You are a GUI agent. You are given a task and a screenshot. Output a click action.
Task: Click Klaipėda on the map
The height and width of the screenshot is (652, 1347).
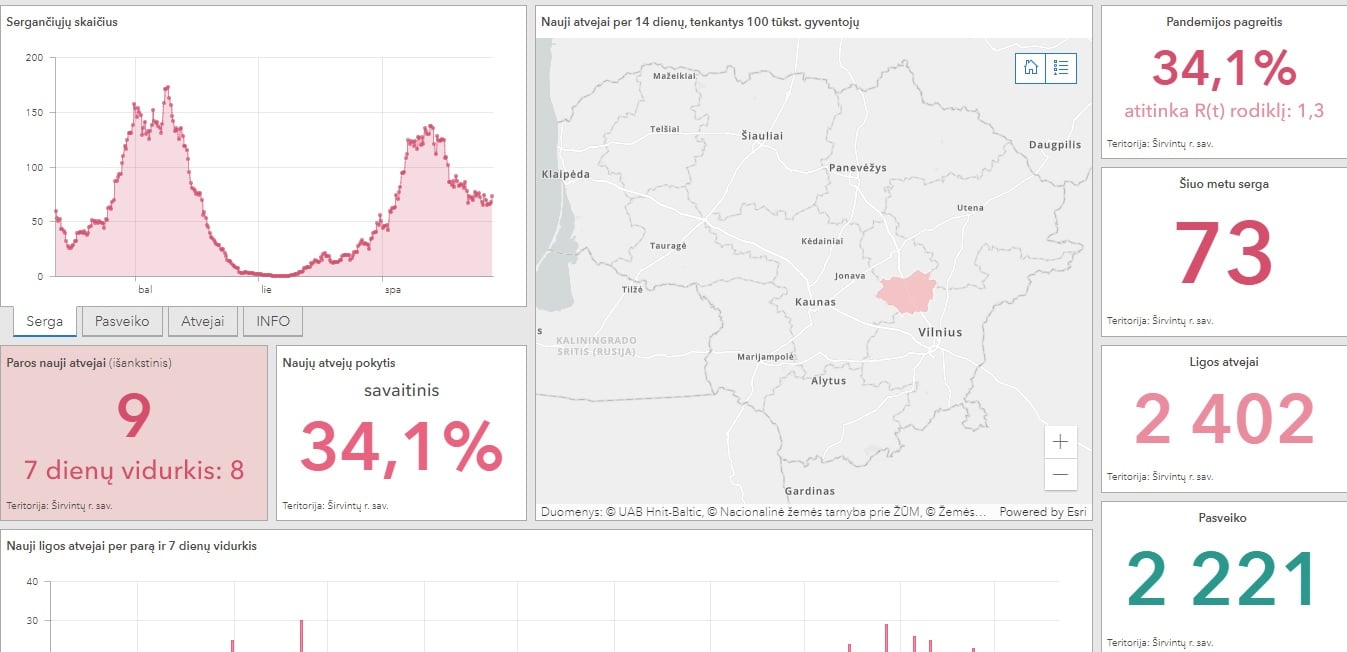(566, 174)
